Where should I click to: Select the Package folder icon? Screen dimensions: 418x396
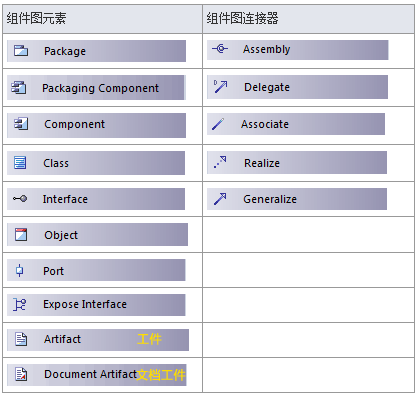pyautogui.click(x=21, y=51)
